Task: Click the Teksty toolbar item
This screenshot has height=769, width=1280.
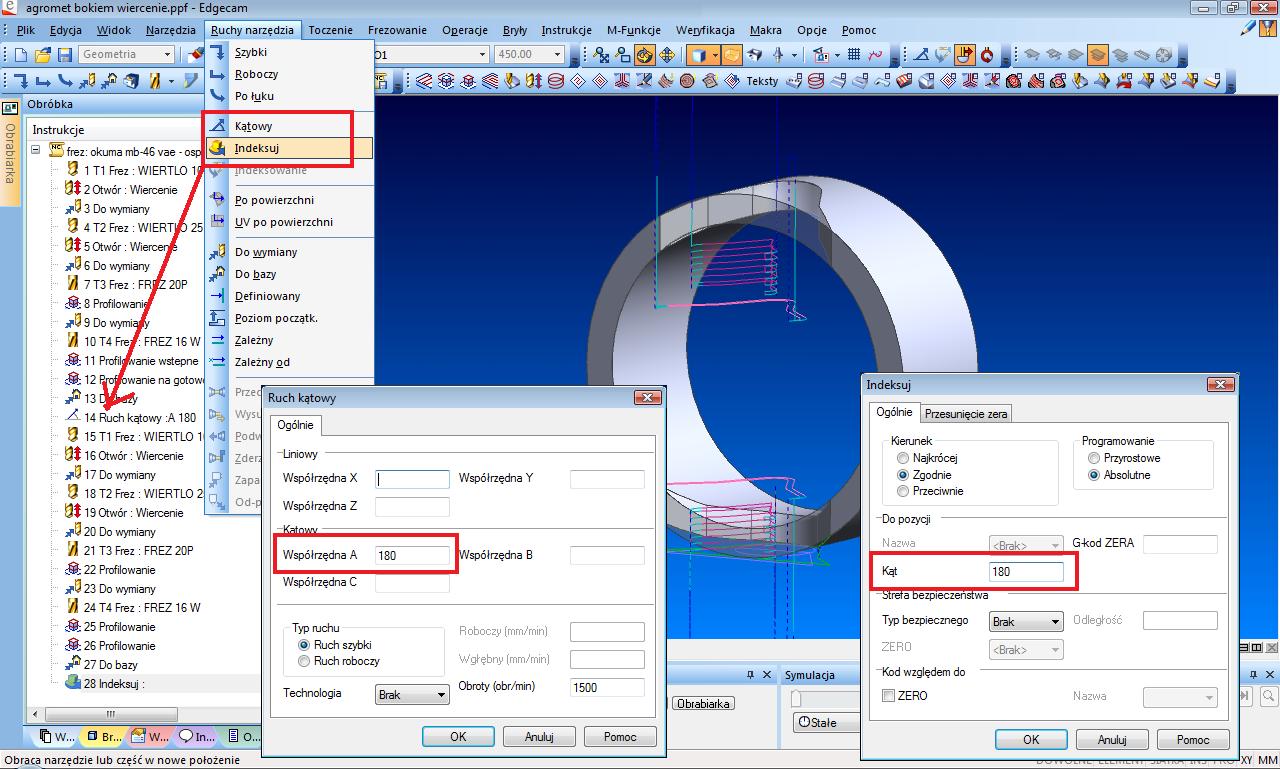Action: click(x=762, y=81)
